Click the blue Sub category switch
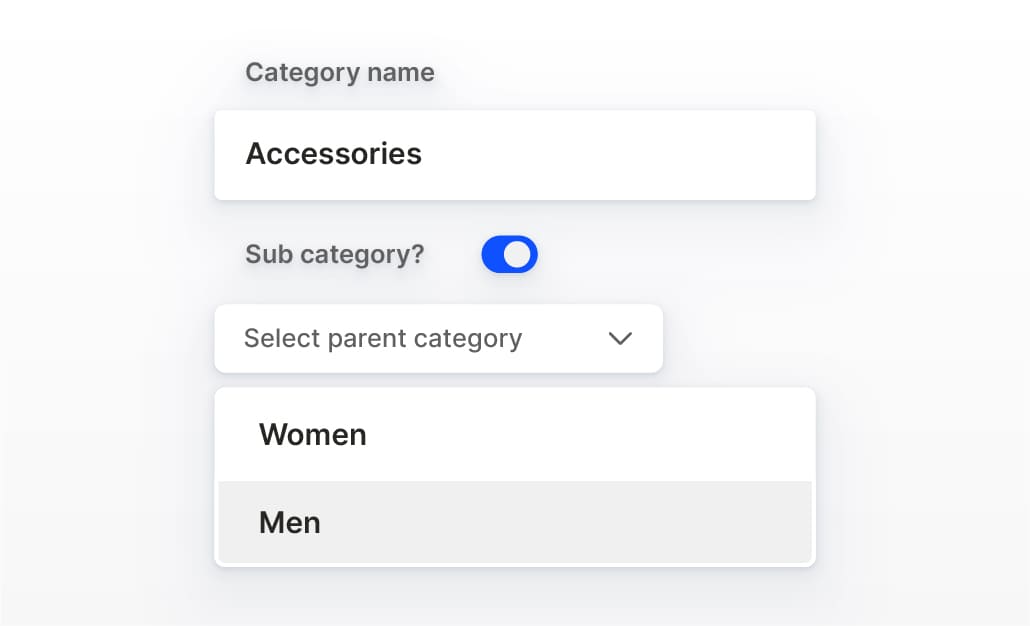Image resolution: width=1030 pixels, height=626 pixels. 509,255
